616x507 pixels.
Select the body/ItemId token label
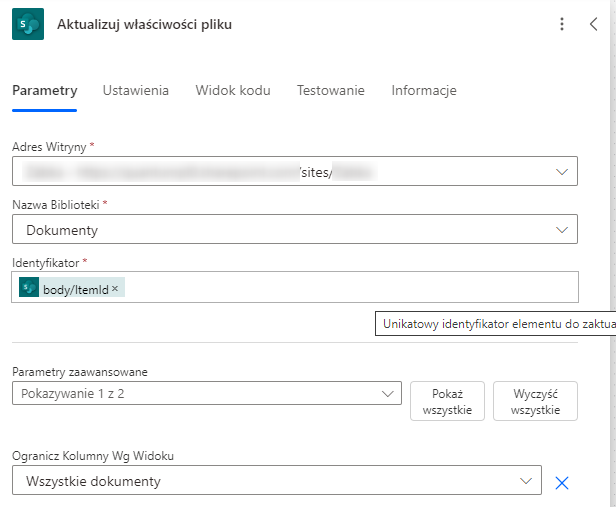(x=75, y=289)
